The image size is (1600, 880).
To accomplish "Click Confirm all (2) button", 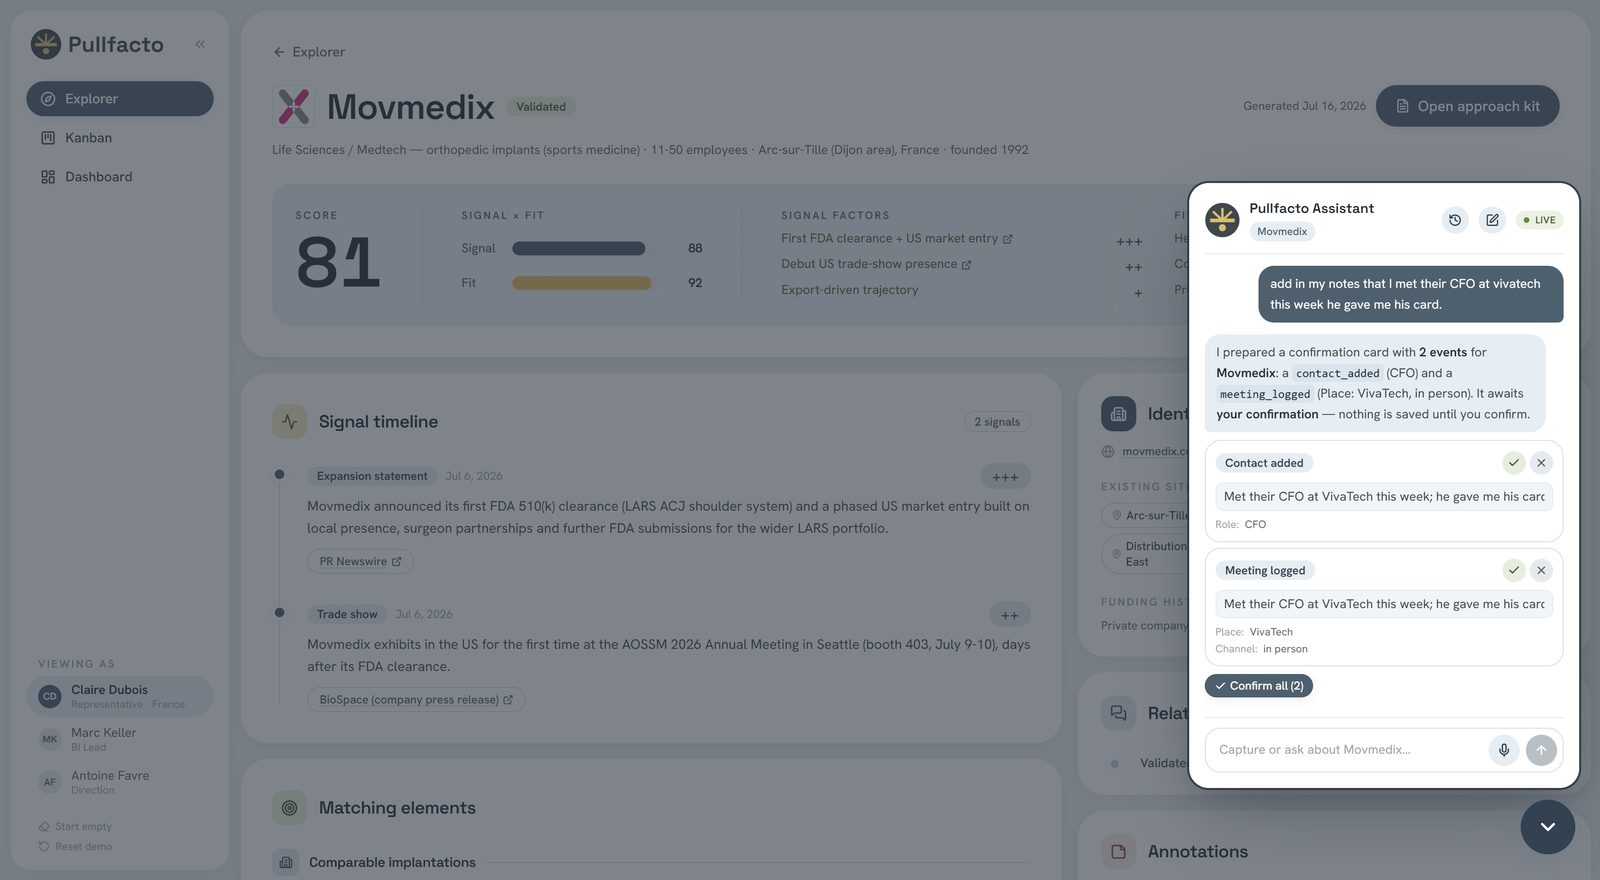I will click(x=1259, y=686).
